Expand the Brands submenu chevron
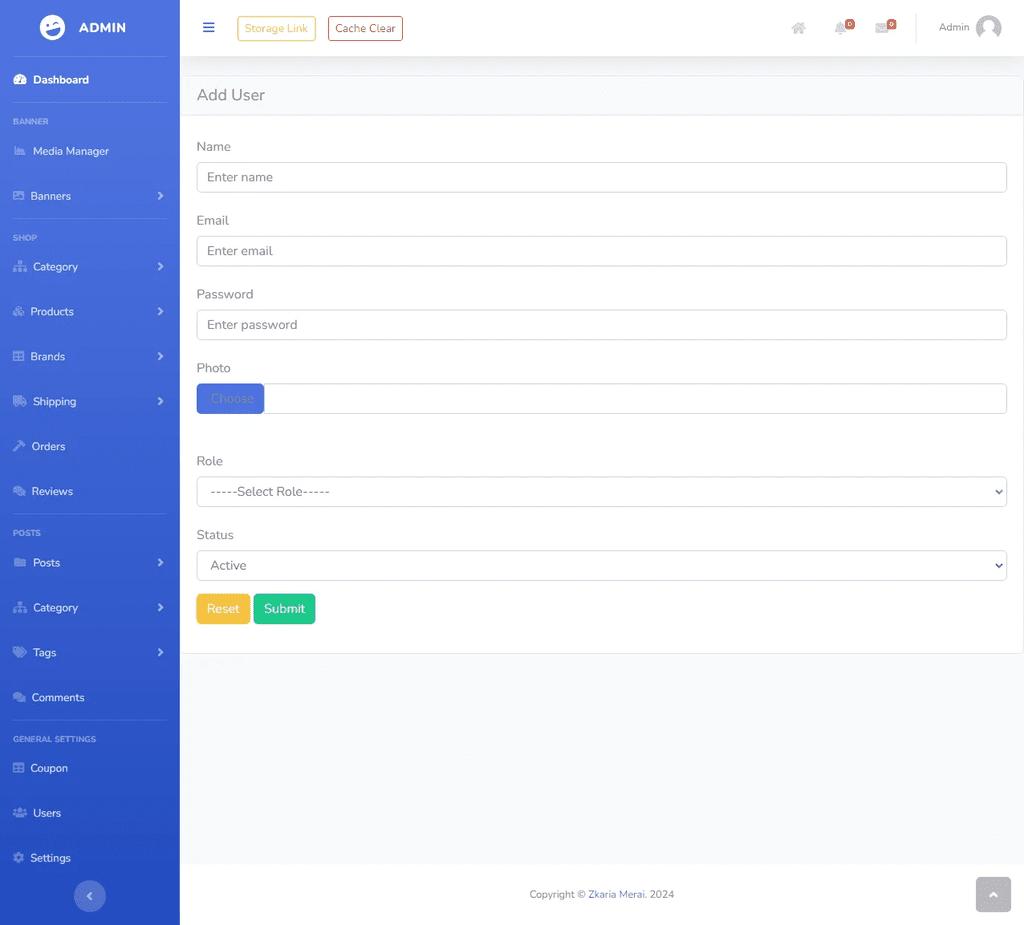The width and height of the screenshot is (1024, 925). tap(160, 357)
